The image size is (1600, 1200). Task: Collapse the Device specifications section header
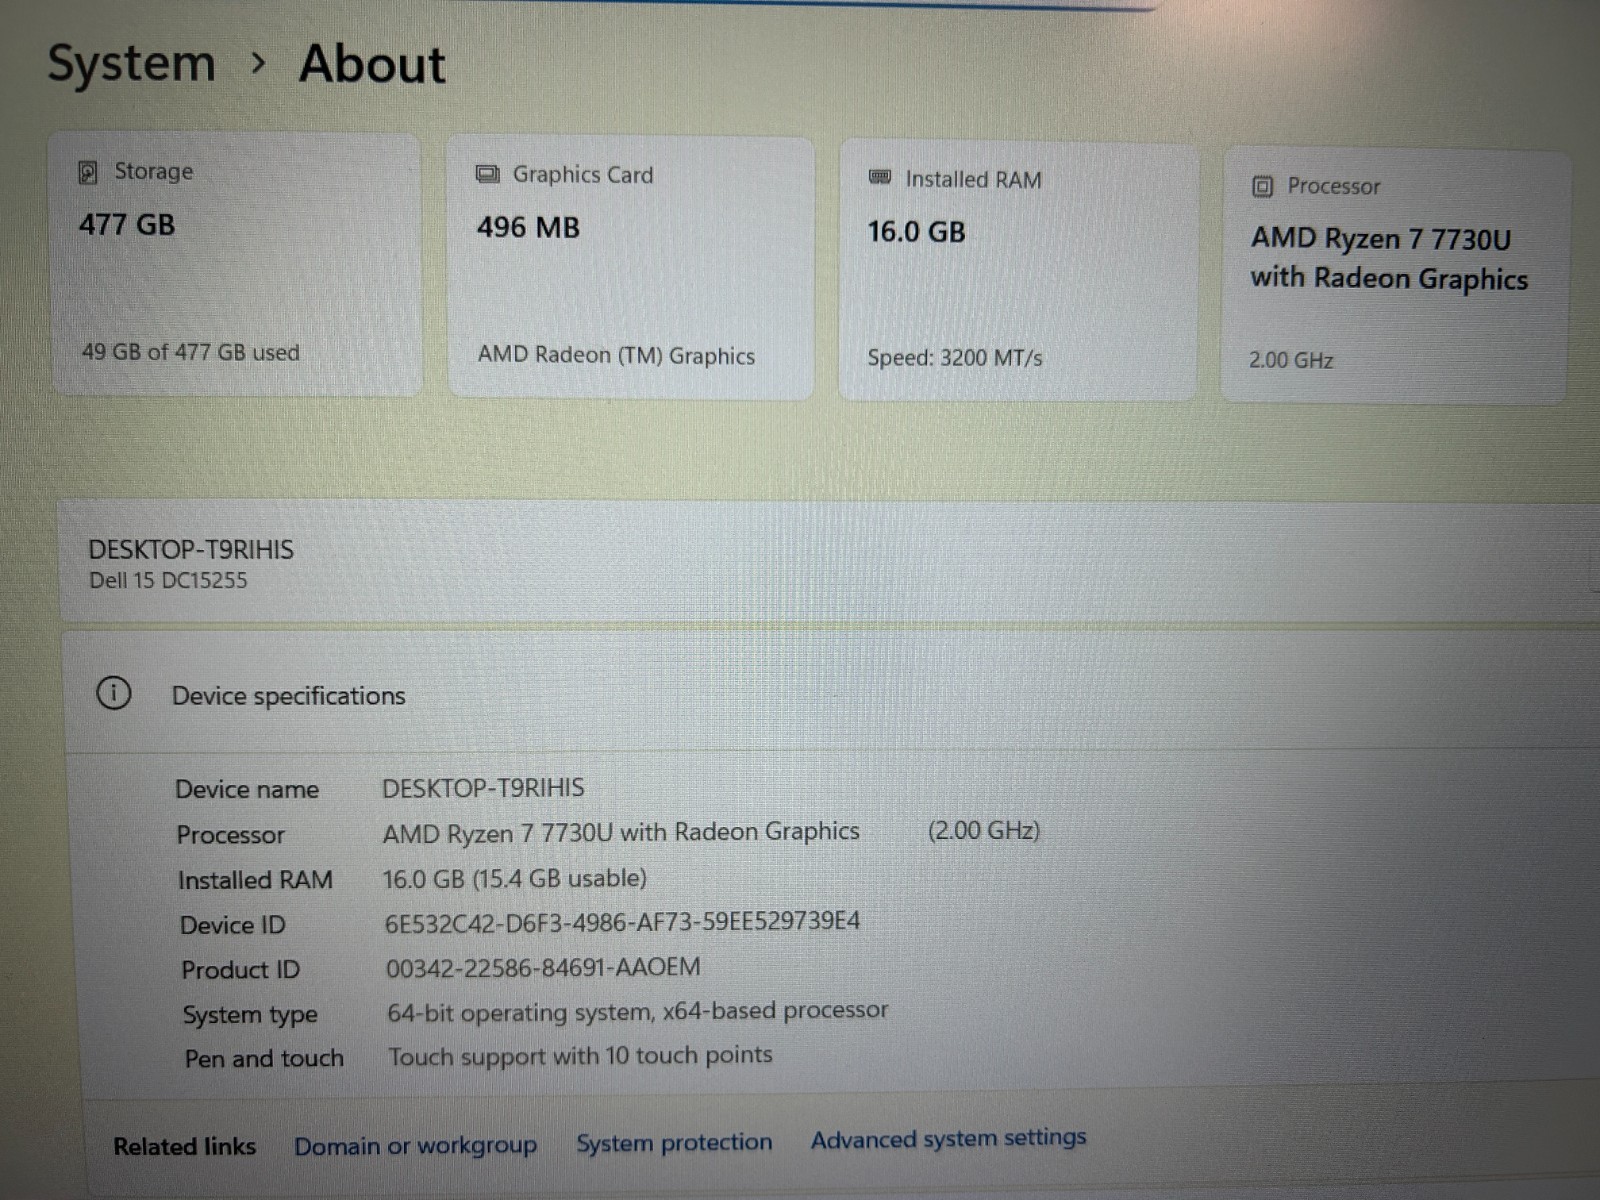(x=830, y=692)
